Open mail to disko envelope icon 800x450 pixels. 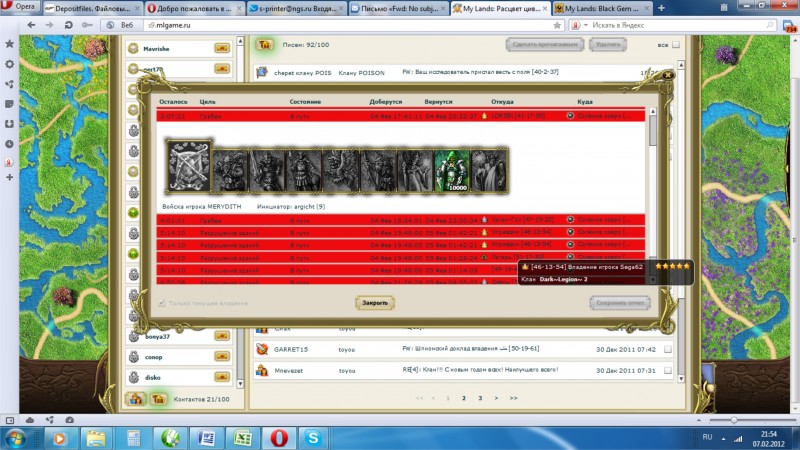[222, 377]
